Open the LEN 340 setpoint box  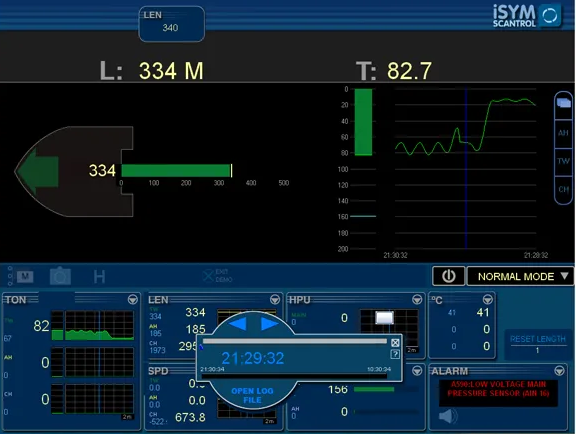pos(172,24)
